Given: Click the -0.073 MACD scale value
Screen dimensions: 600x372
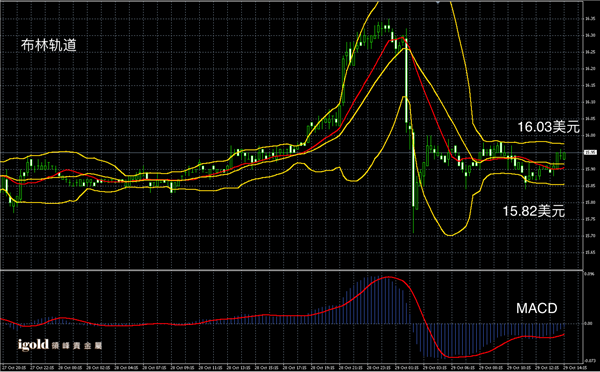Looking at the screenshot, I should (590, 360).
